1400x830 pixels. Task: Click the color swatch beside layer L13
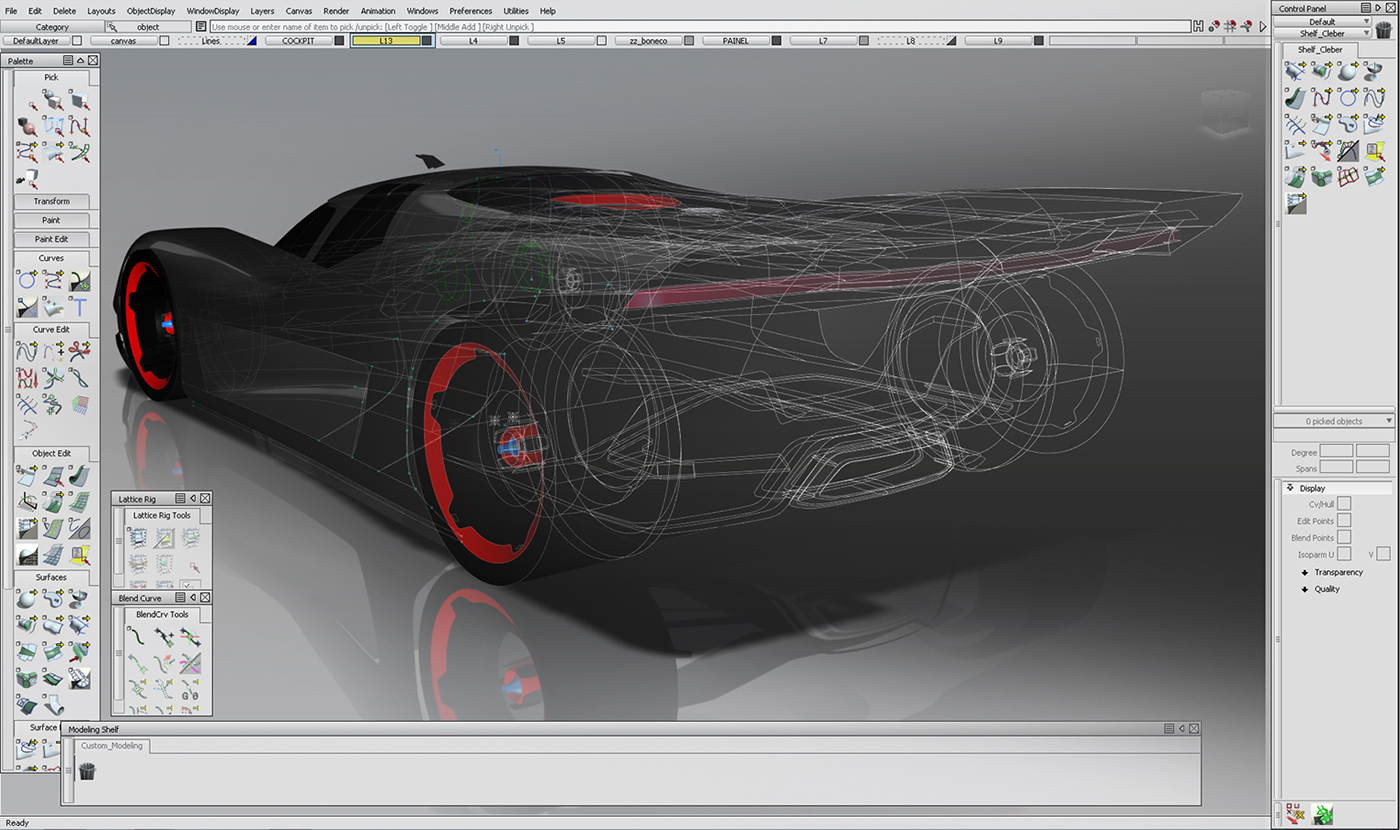click(x=427, y=41)
